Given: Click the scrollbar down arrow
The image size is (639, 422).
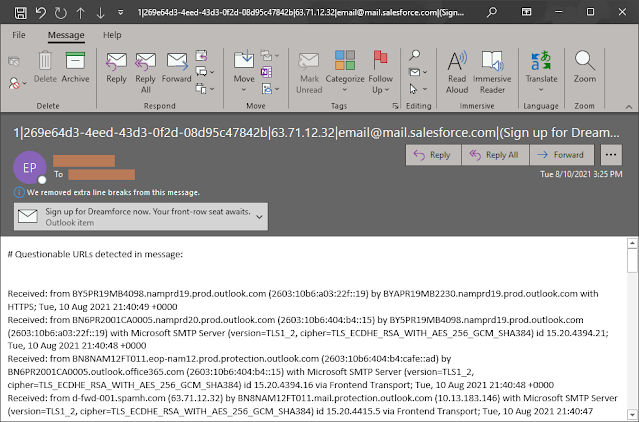Looking at the screenshot, I should (632, 414).
